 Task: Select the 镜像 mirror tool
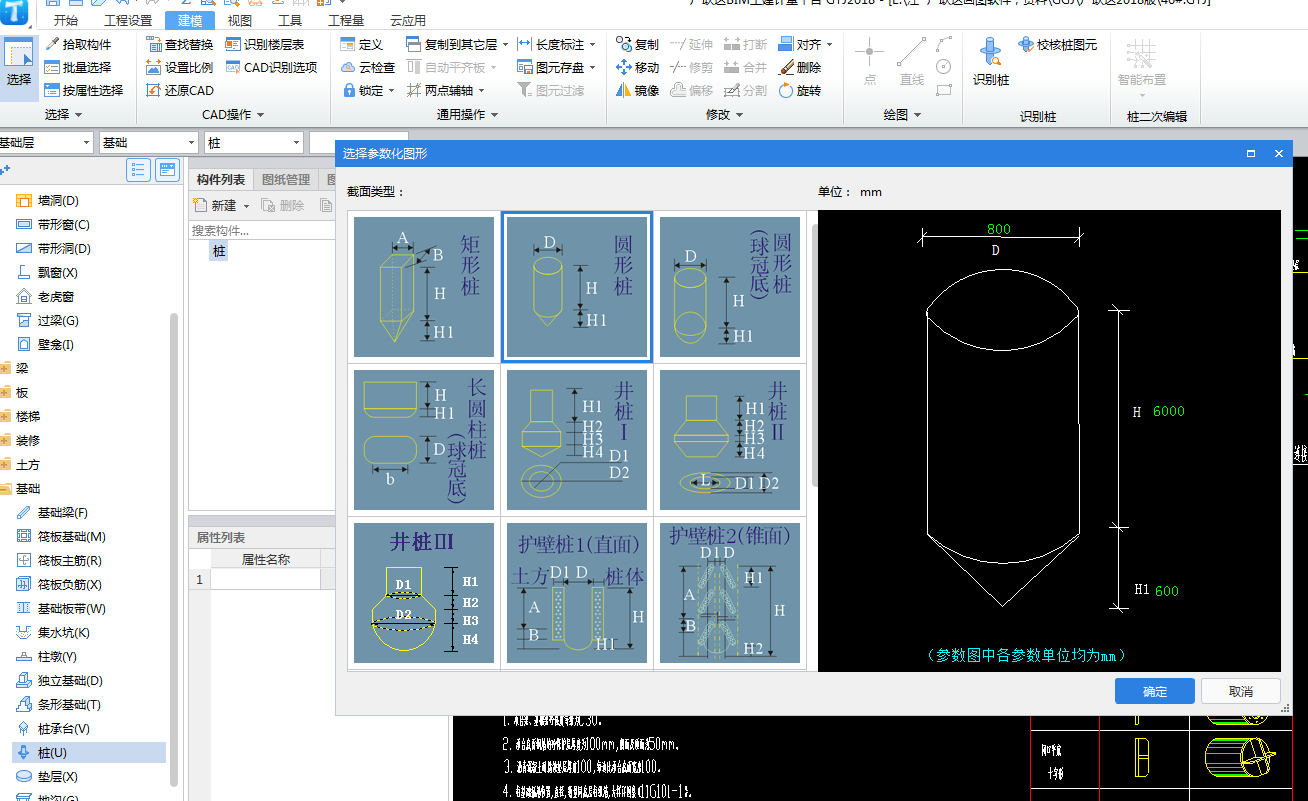(637, 90)
